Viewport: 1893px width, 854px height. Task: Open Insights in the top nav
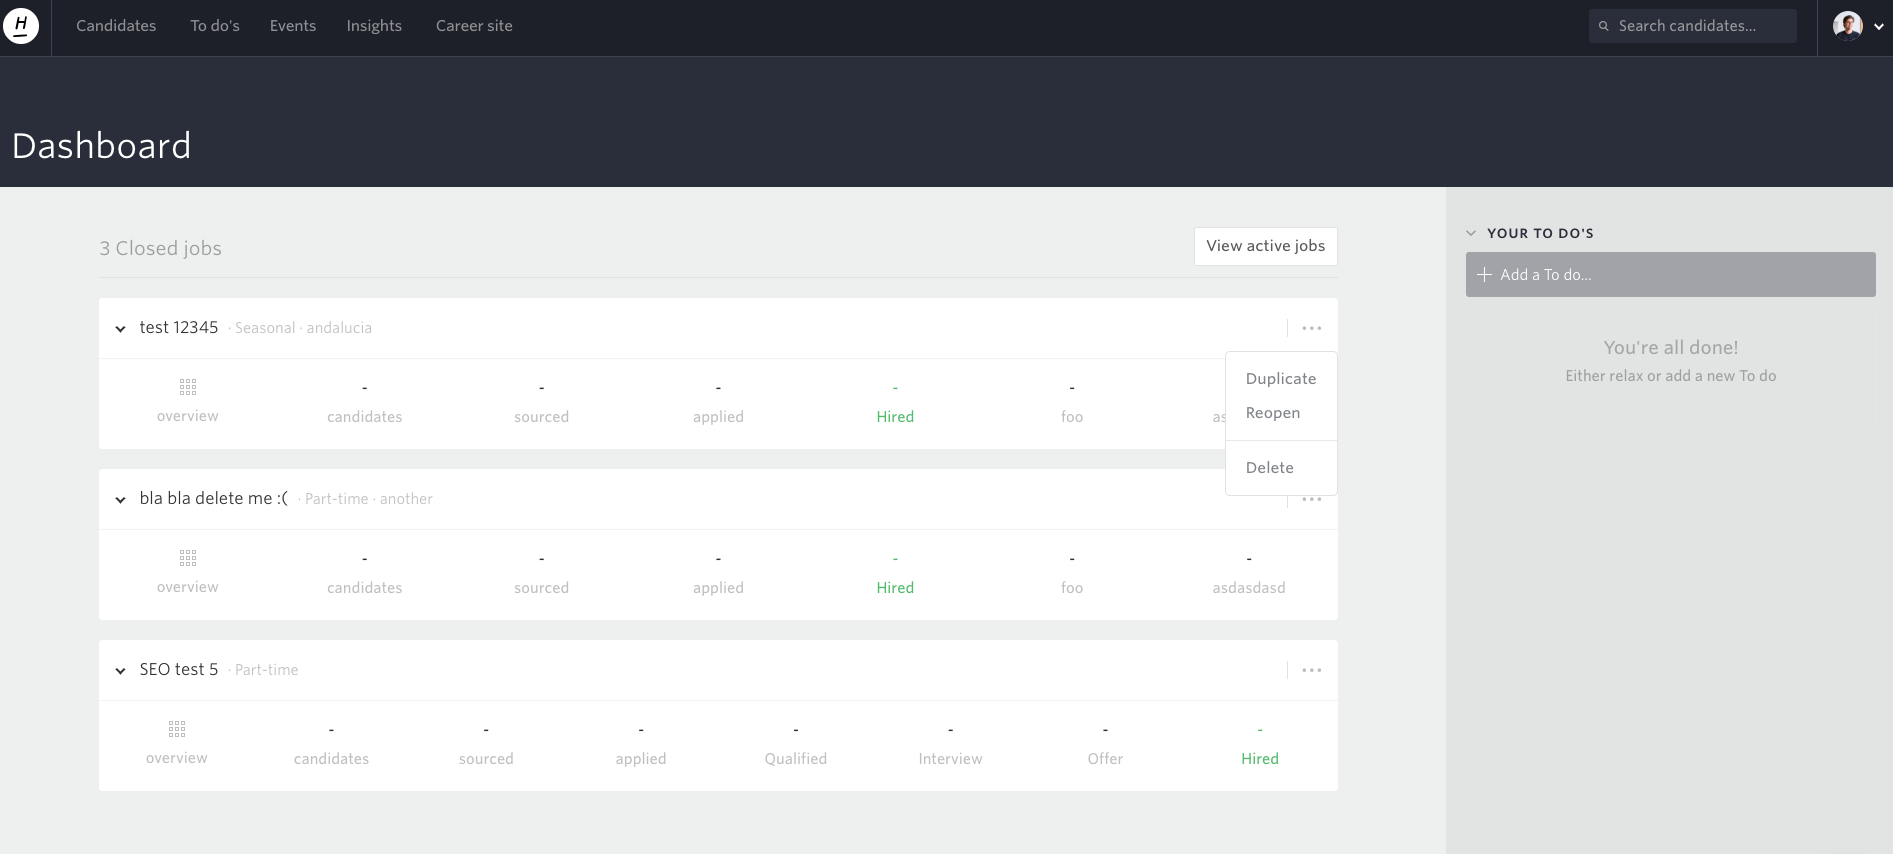click(374, 26)
